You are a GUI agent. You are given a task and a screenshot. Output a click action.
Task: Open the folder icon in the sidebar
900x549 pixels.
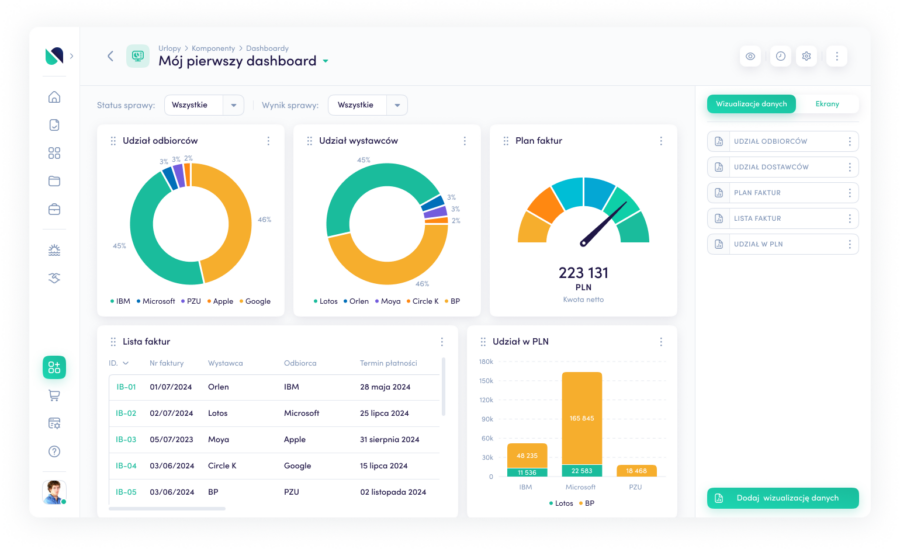[54, 181]
